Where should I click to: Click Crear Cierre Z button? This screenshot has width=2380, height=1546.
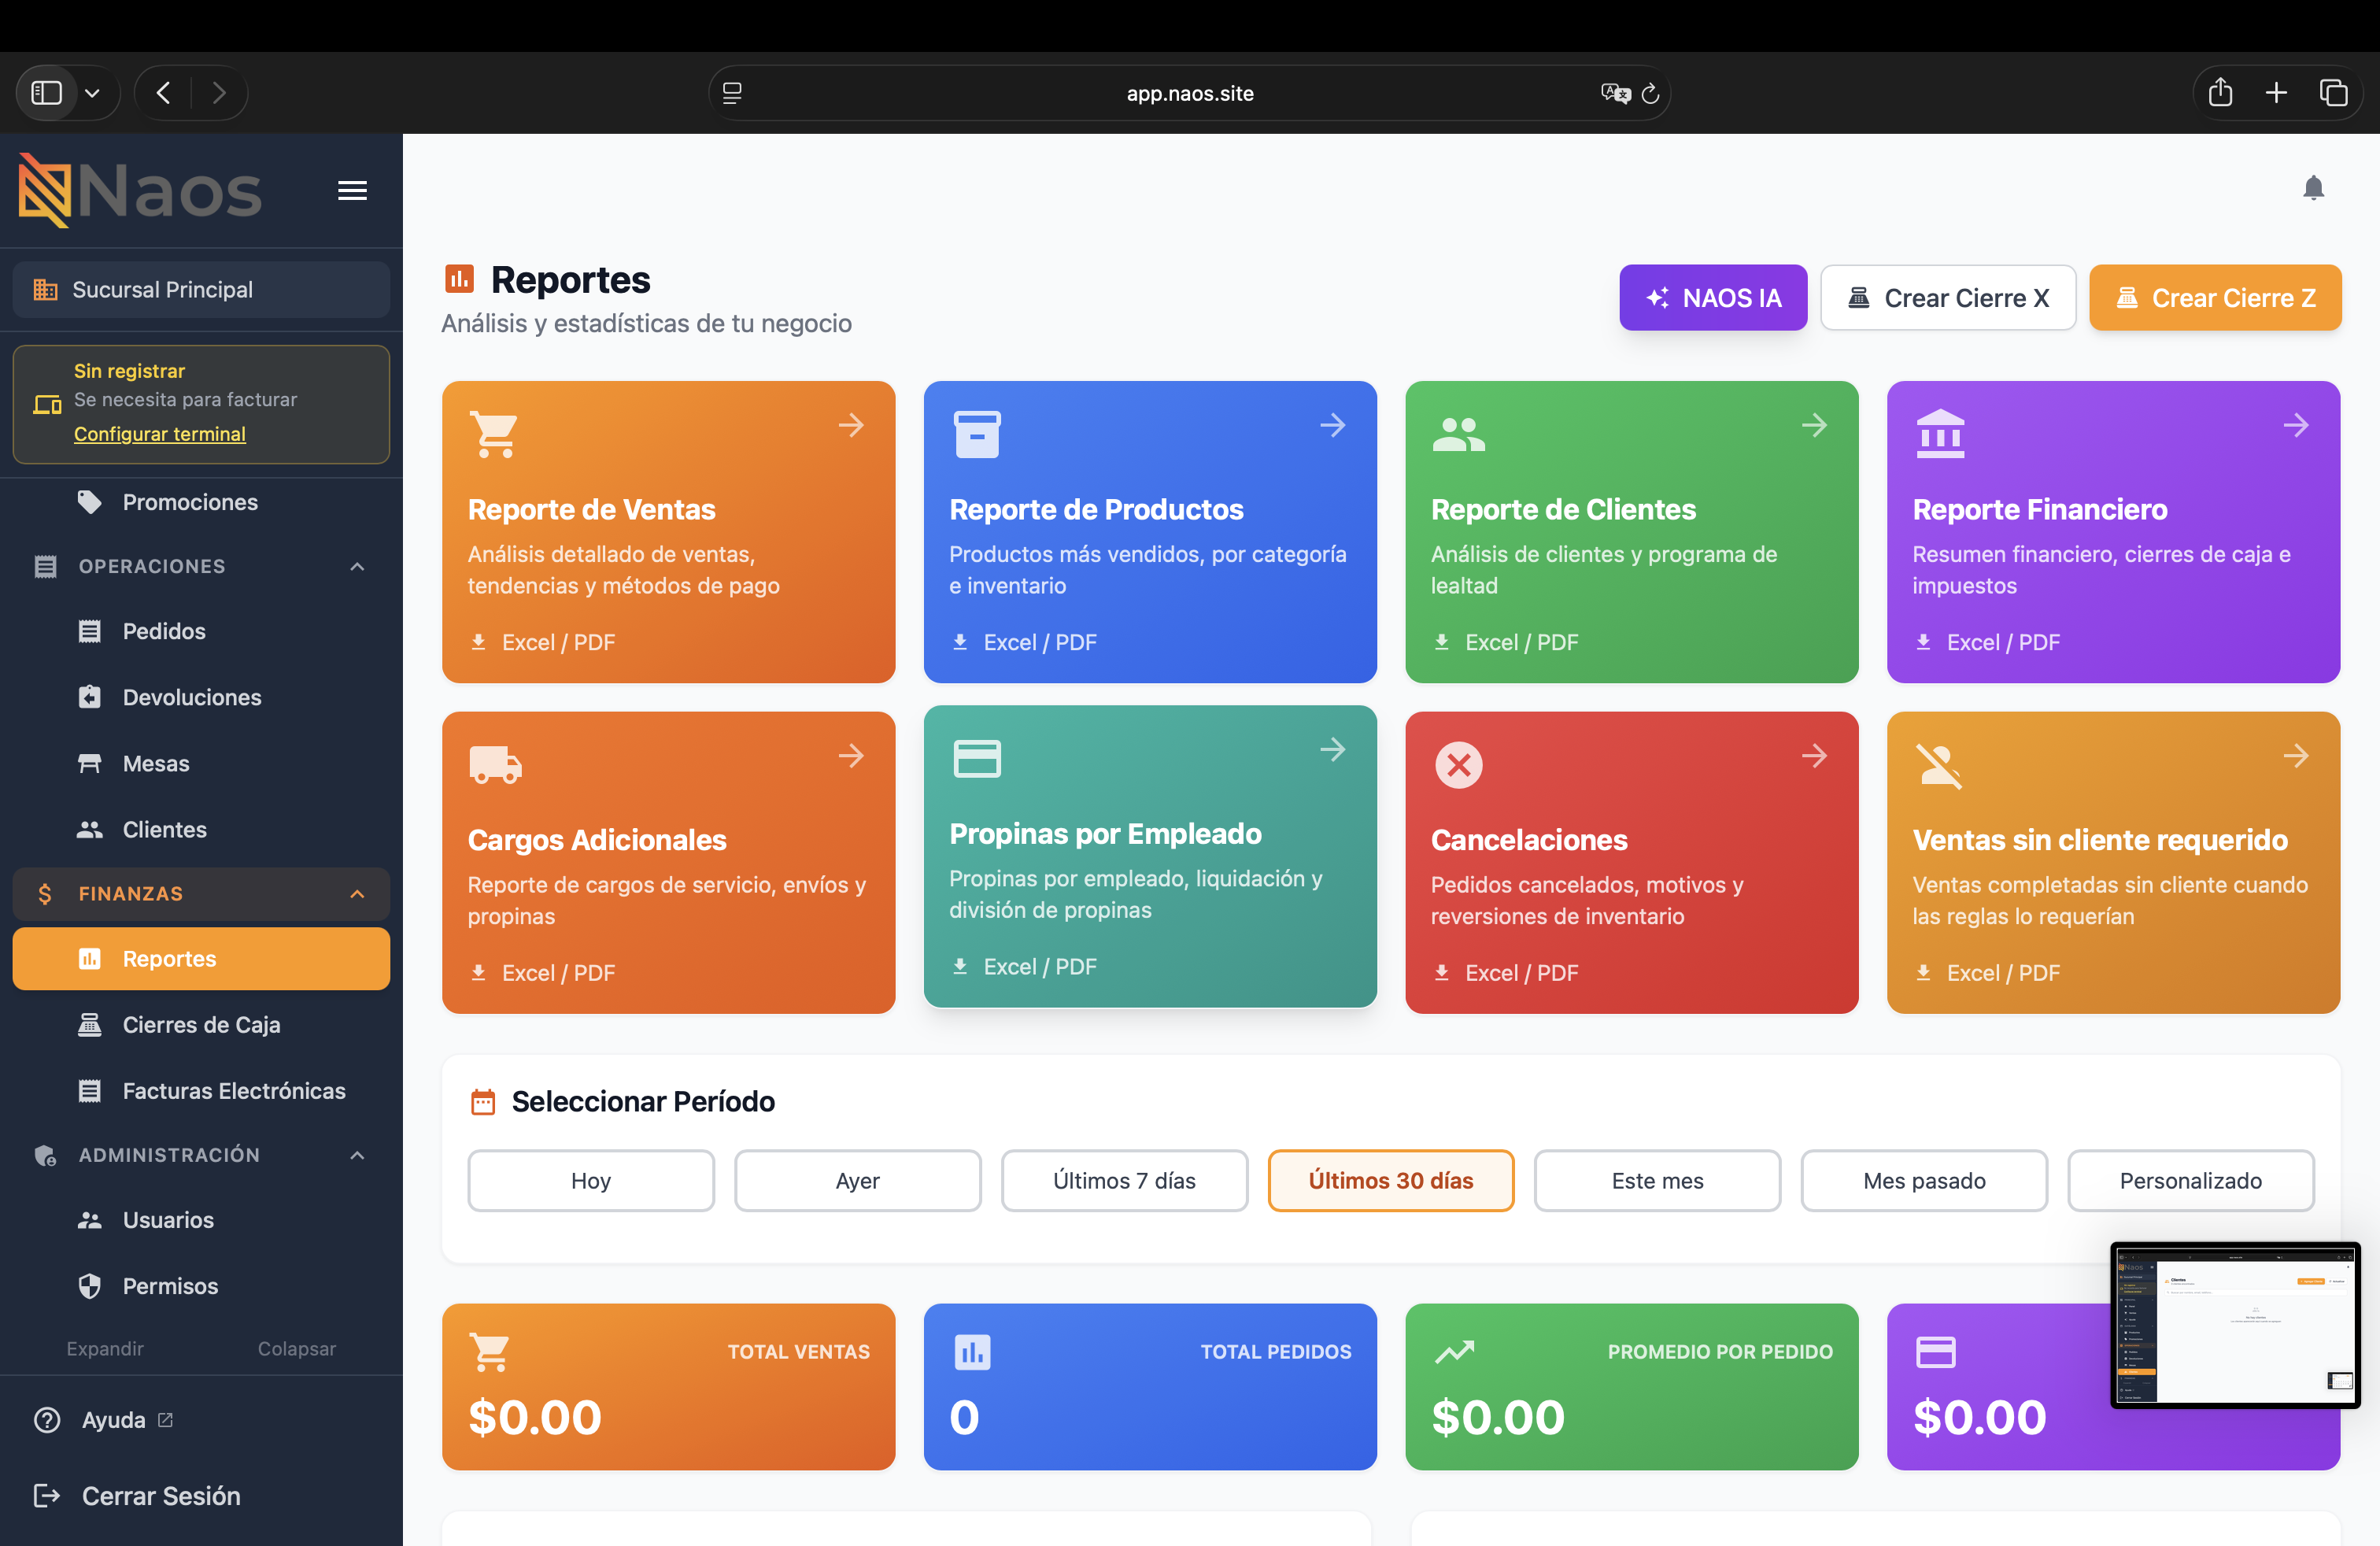pyautogui.click(x=2215, y=298)
